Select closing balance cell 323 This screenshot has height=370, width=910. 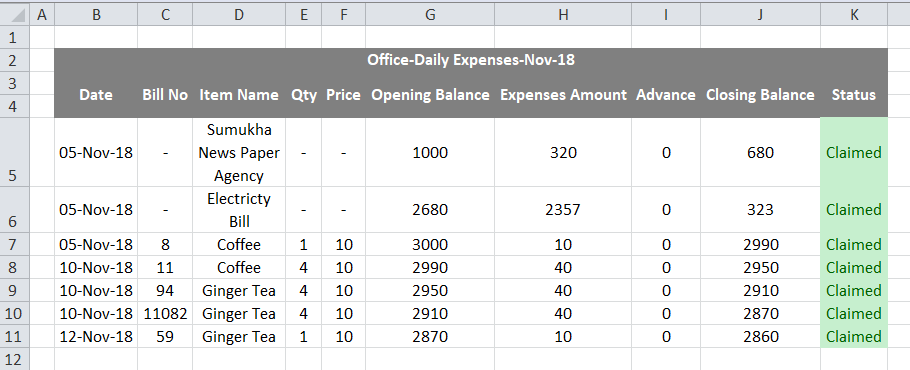pyautogui.click(x=760, y=209)
